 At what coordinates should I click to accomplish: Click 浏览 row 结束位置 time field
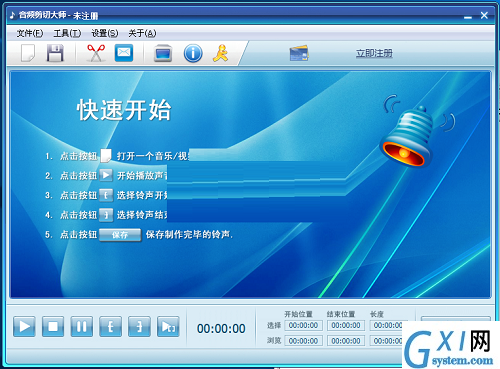point(346,341)
